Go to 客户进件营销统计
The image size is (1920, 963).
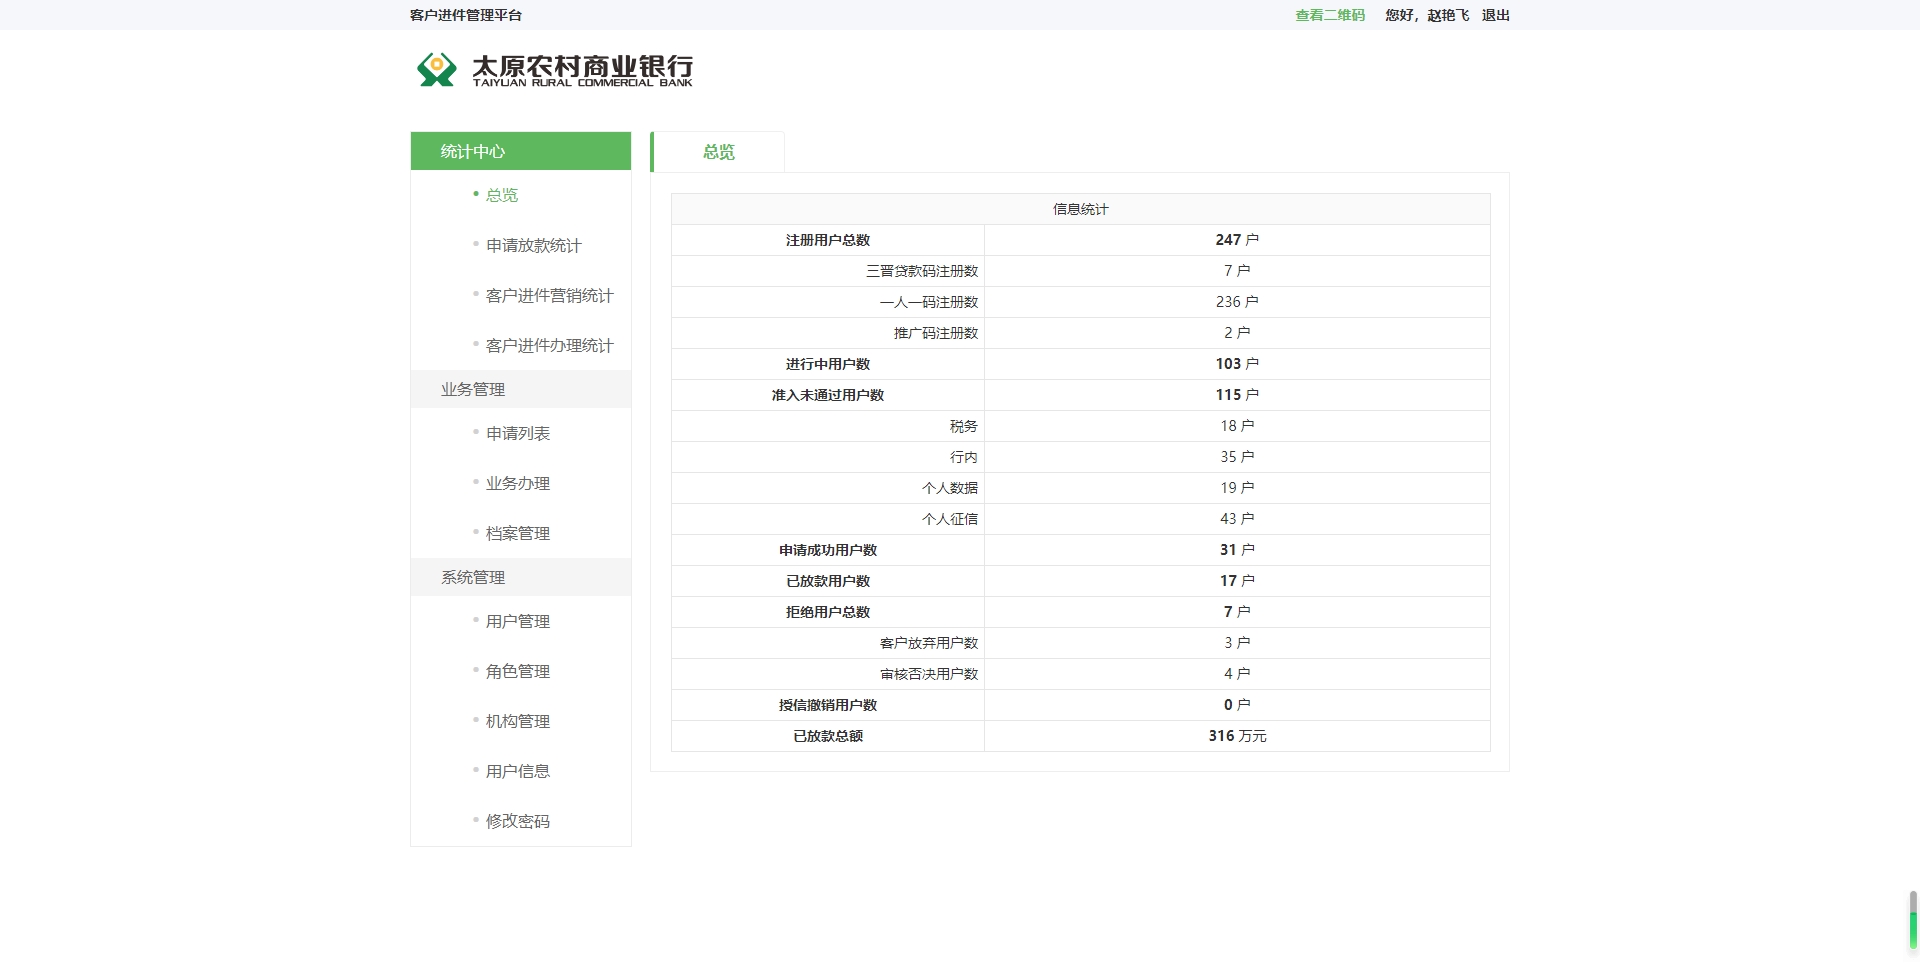point(550,295)
